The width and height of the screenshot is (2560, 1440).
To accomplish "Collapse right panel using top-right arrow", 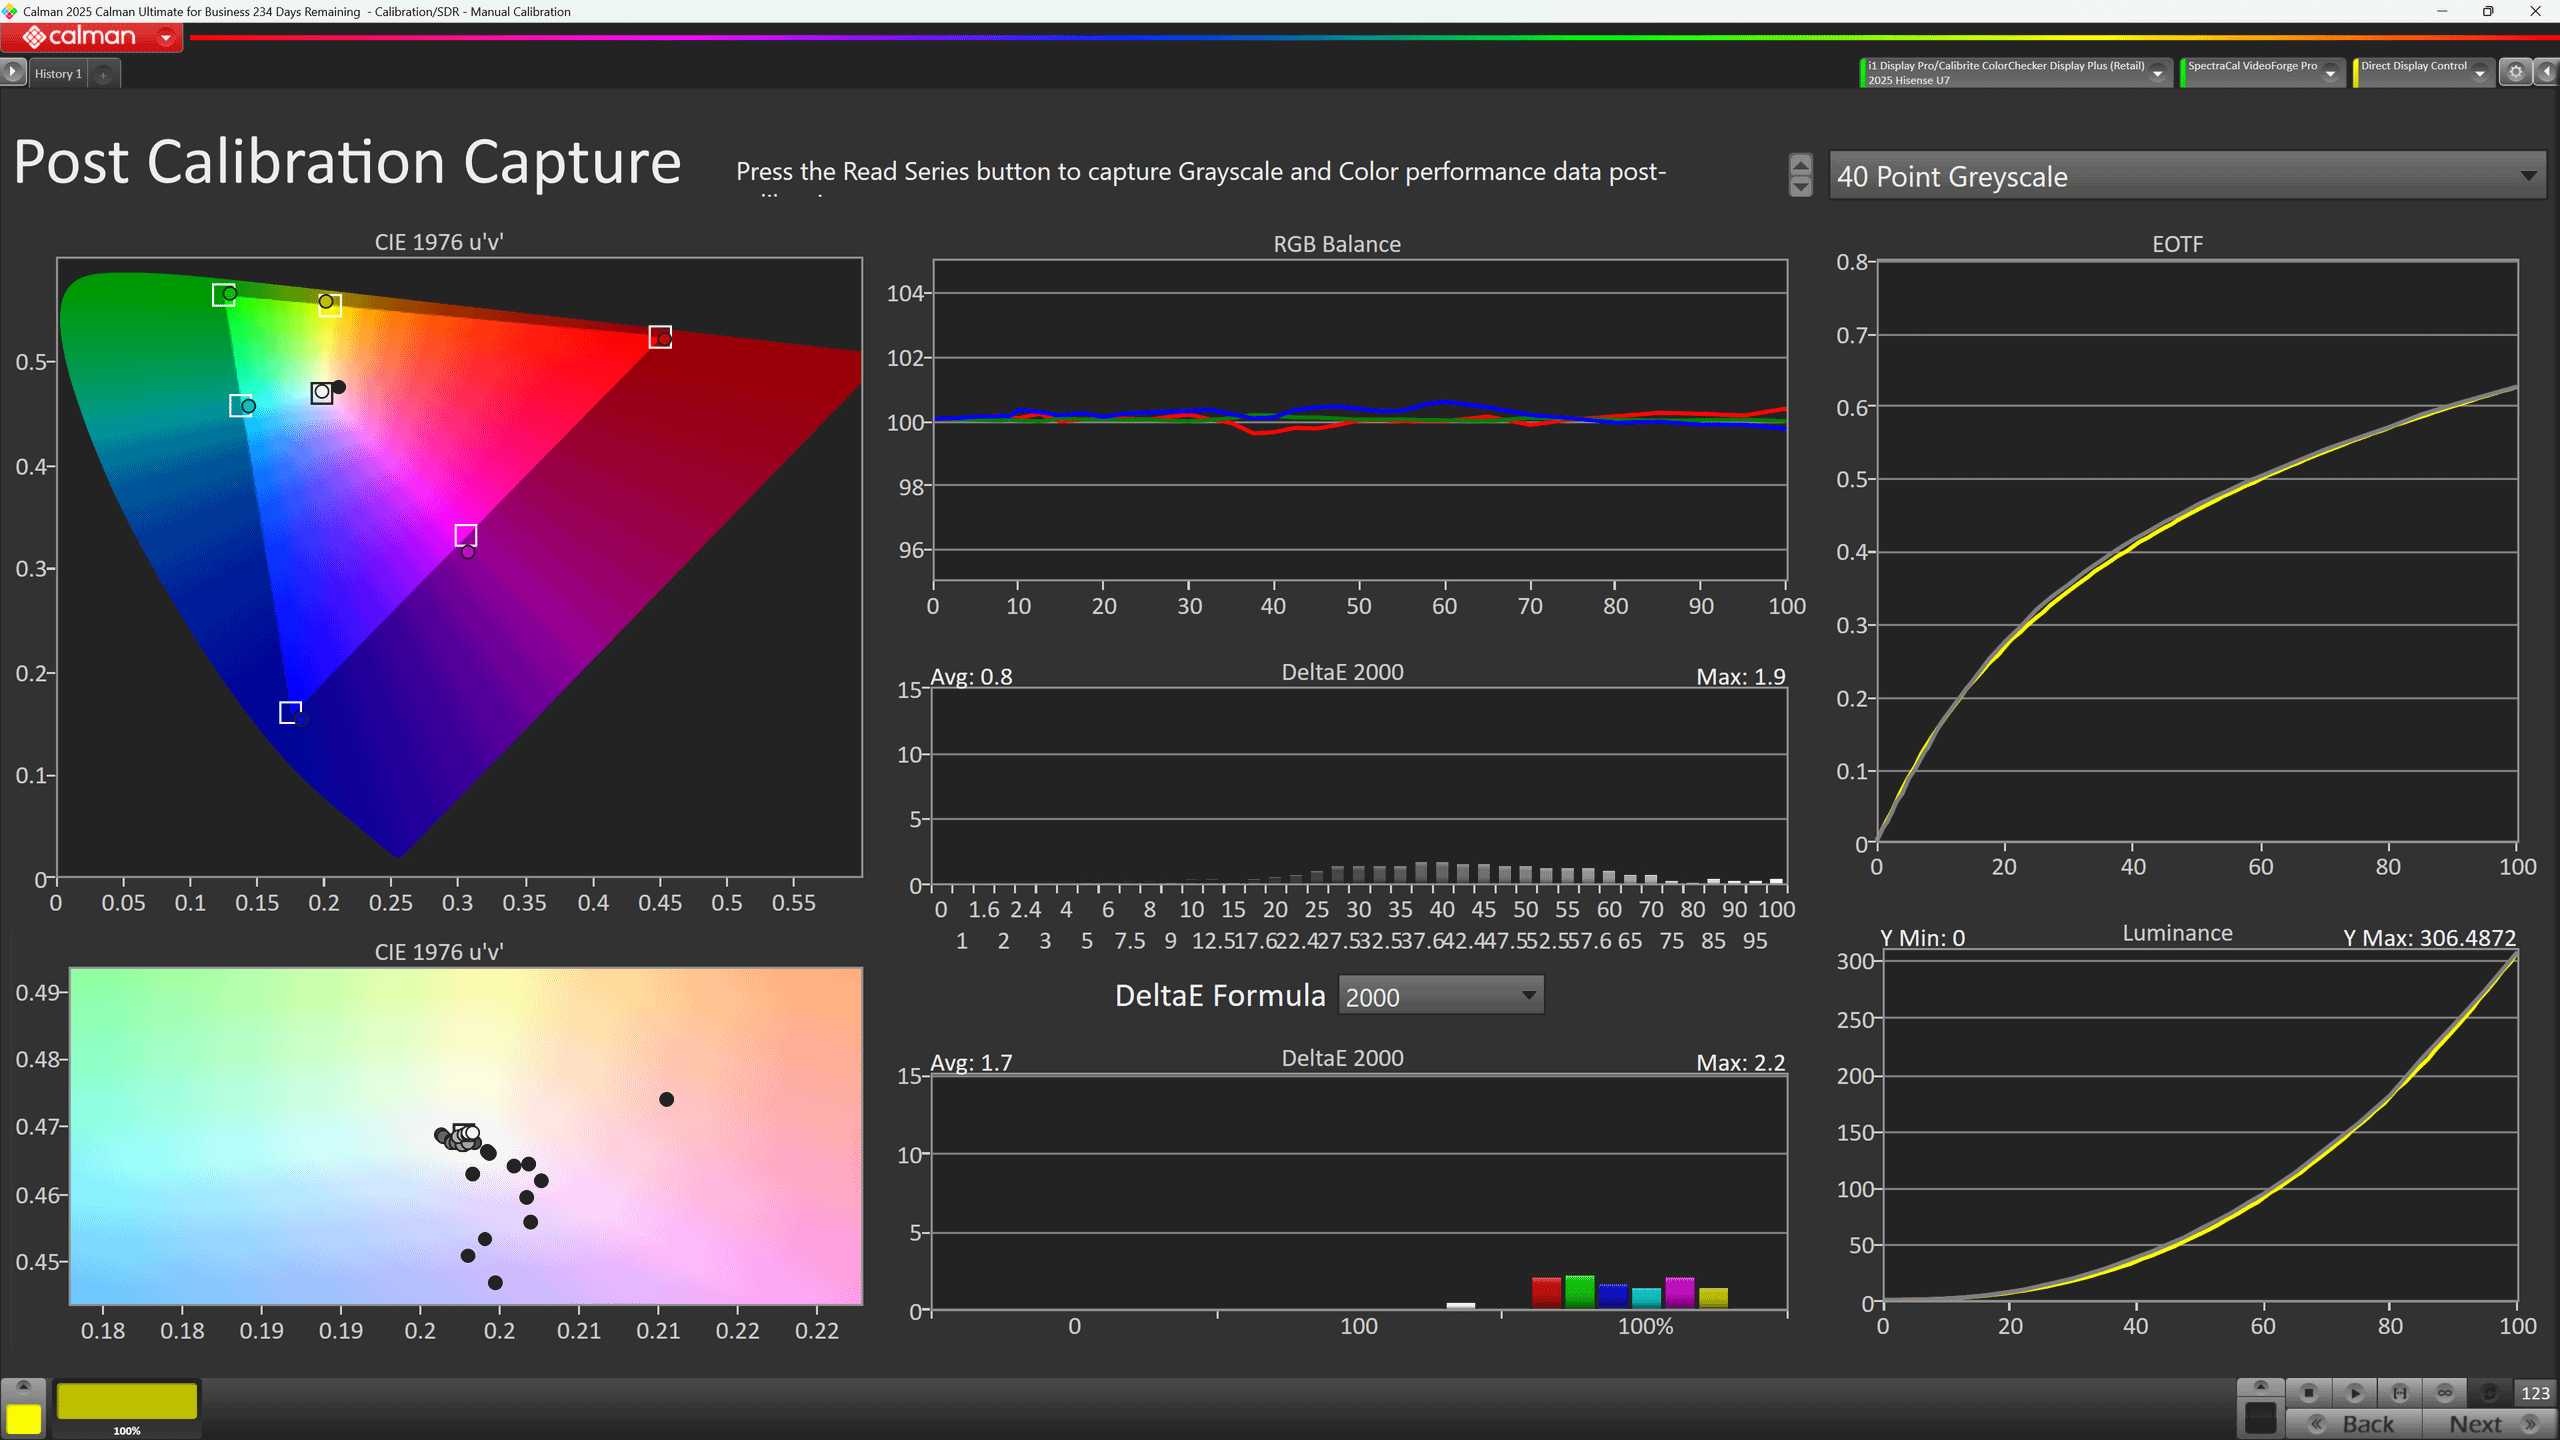I will [x=2547, y=72].
